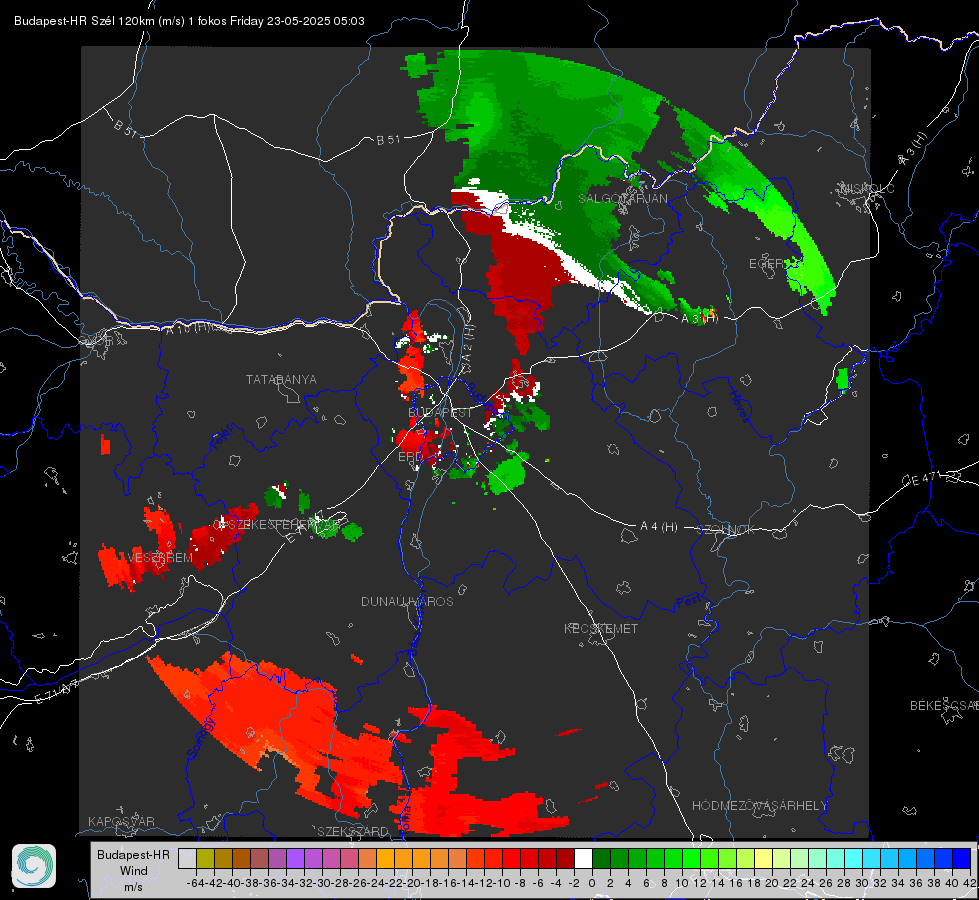Image resolution: width=979 pixels, height=900 pixels.
Task: Click the small green radar echo near the eastern border
Action: tap(842, 379)
